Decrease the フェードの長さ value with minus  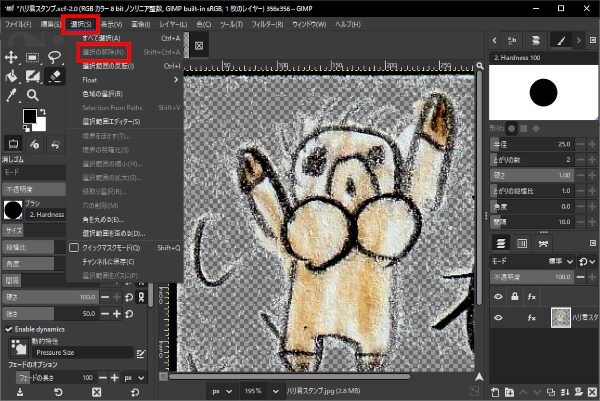coord(103,378)
